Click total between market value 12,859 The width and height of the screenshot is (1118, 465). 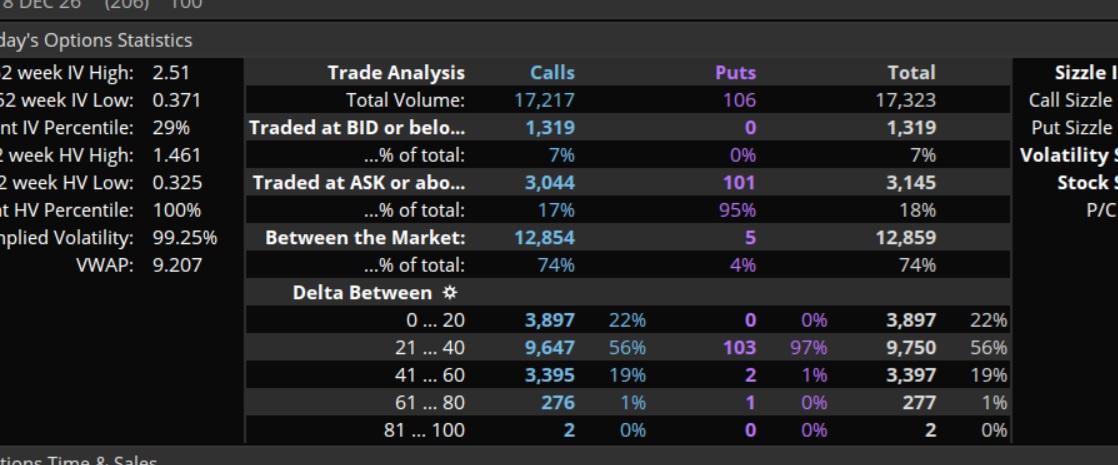(x=906, y=237)
